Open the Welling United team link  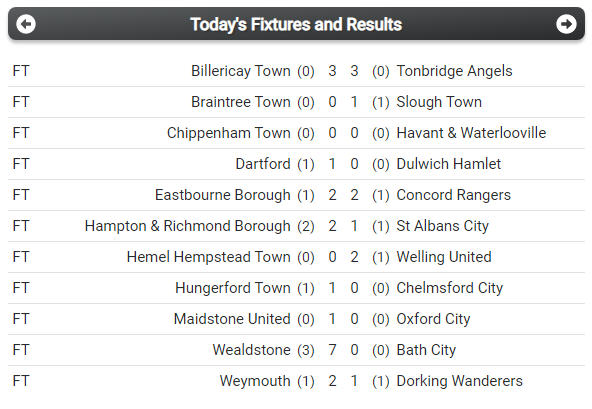pos(444,257)
